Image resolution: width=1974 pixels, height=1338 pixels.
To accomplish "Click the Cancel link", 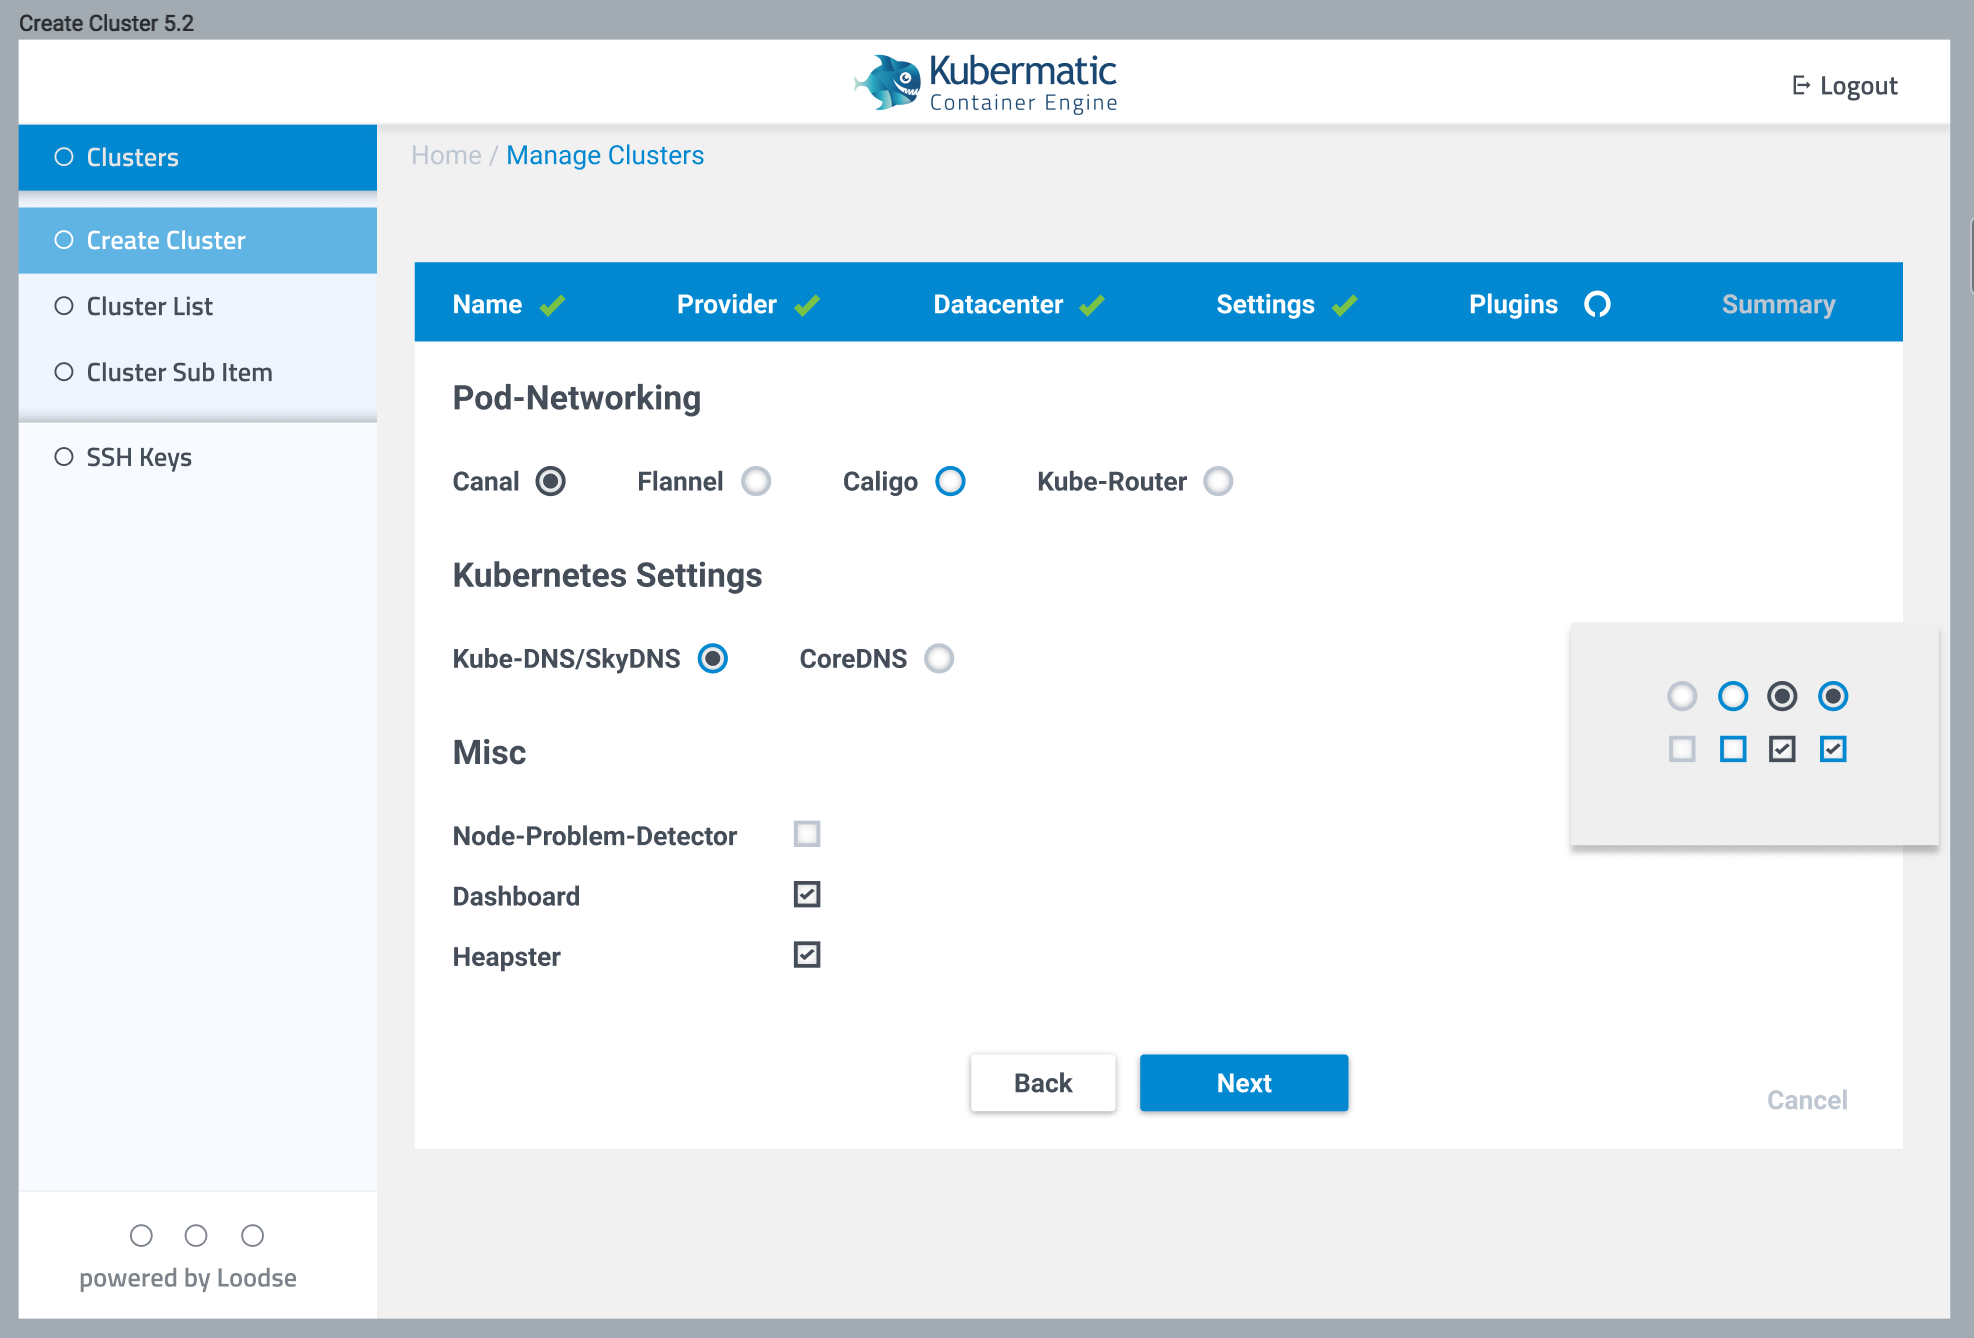I will pyautogui.click(x=1806, y=1100).
